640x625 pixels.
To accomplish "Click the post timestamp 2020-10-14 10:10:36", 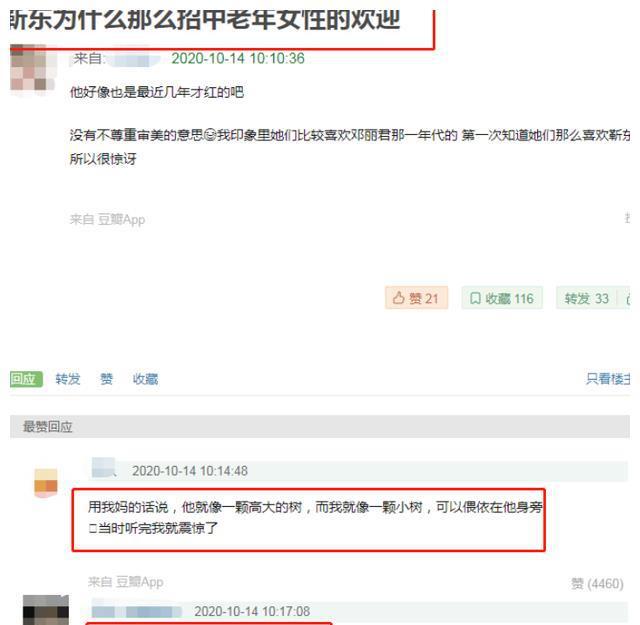I will (x=238, y=59).
